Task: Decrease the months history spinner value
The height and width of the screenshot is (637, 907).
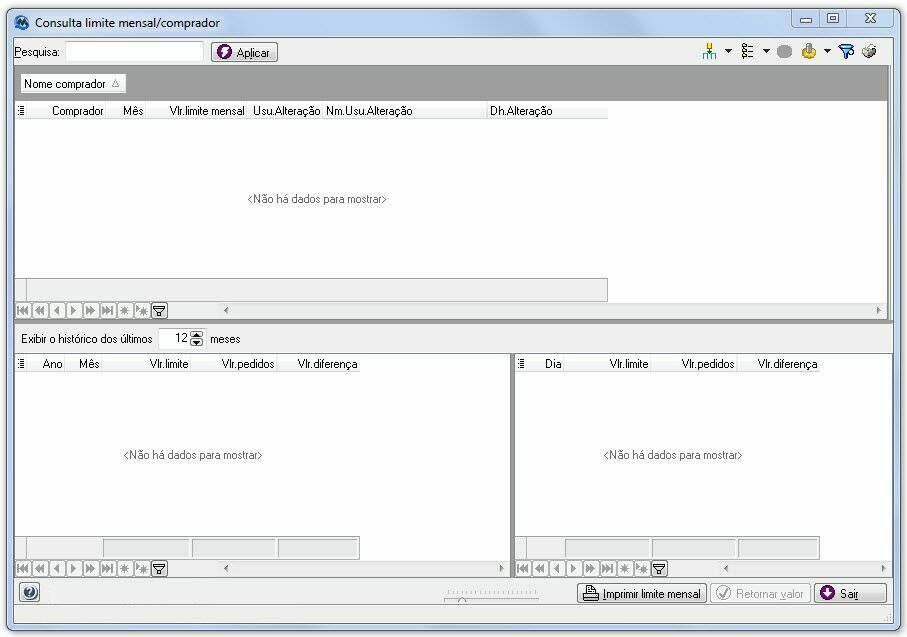Action: pos(197,343)
